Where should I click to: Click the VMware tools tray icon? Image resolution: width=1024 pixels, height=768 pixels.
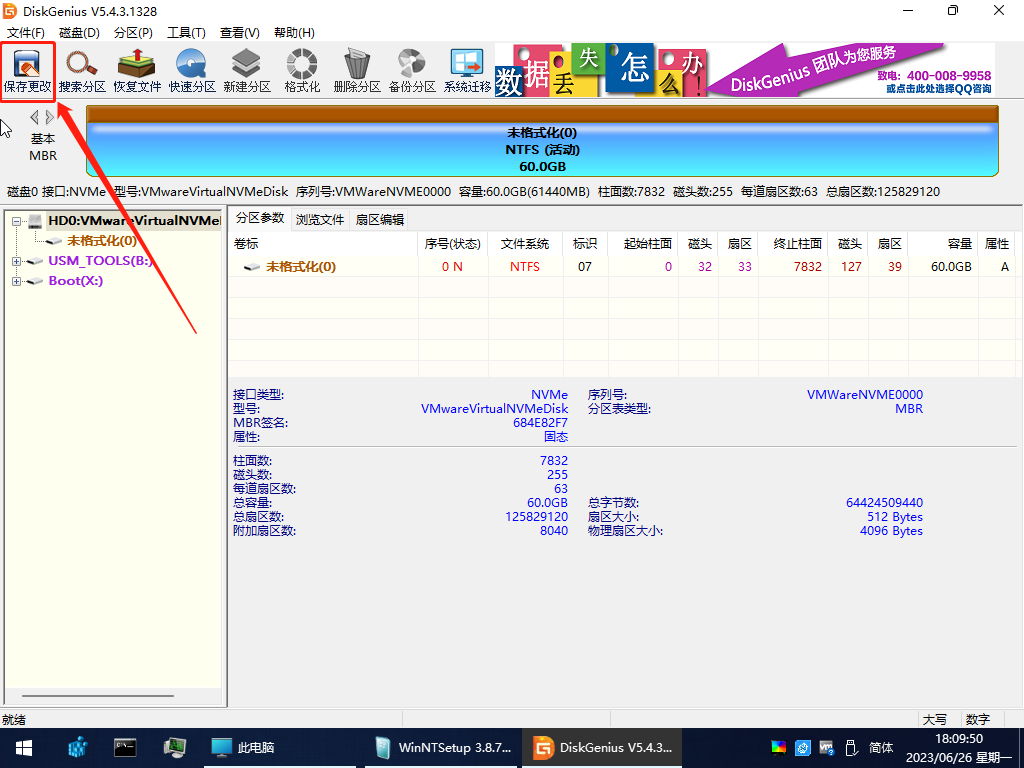(x=826, y=747)
